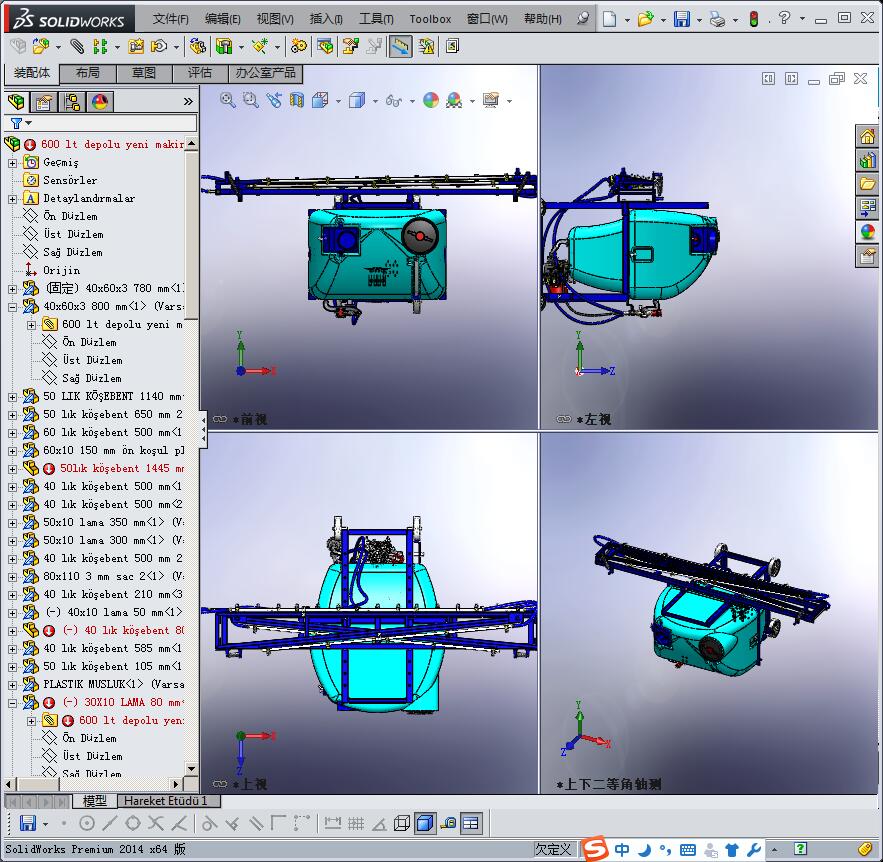Toggle the Chinese input mode 中 indicator
The width and height of the screenshot is (883, 862).
622,849
